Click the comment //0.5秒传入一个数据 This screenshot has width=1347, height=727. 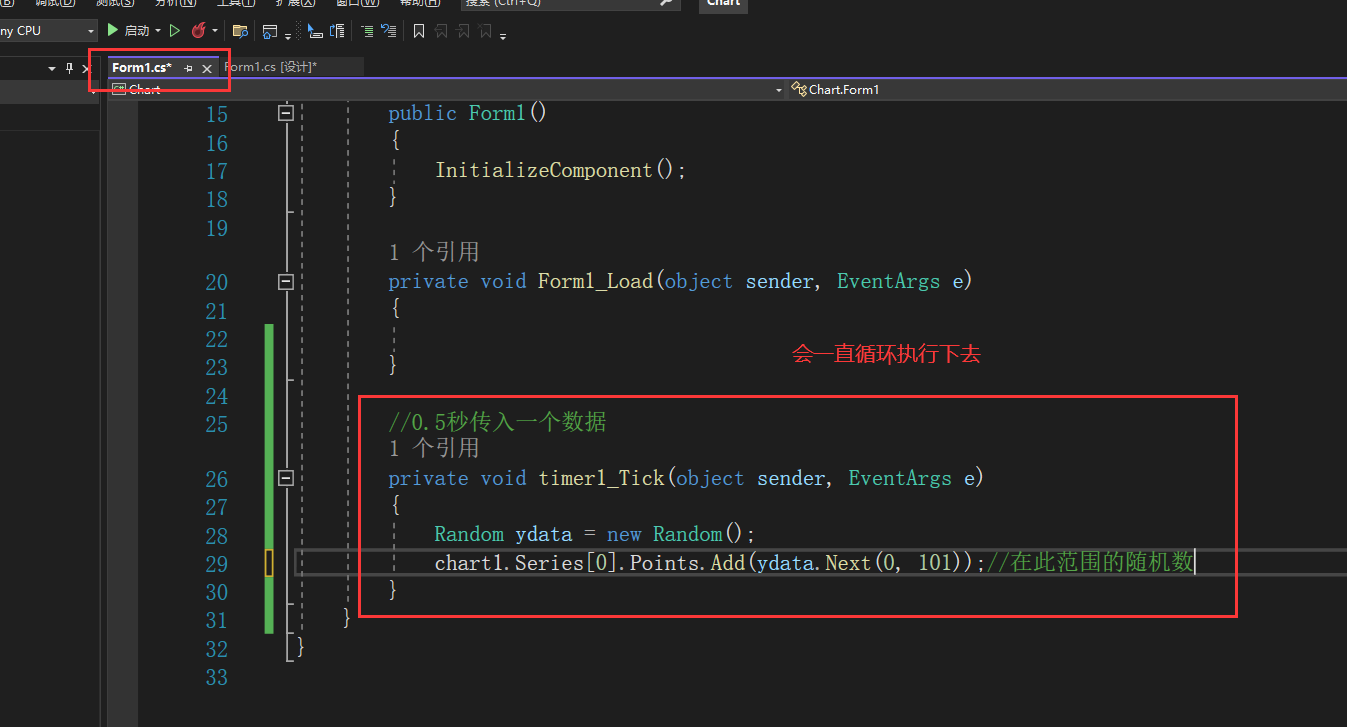[497, 421]
